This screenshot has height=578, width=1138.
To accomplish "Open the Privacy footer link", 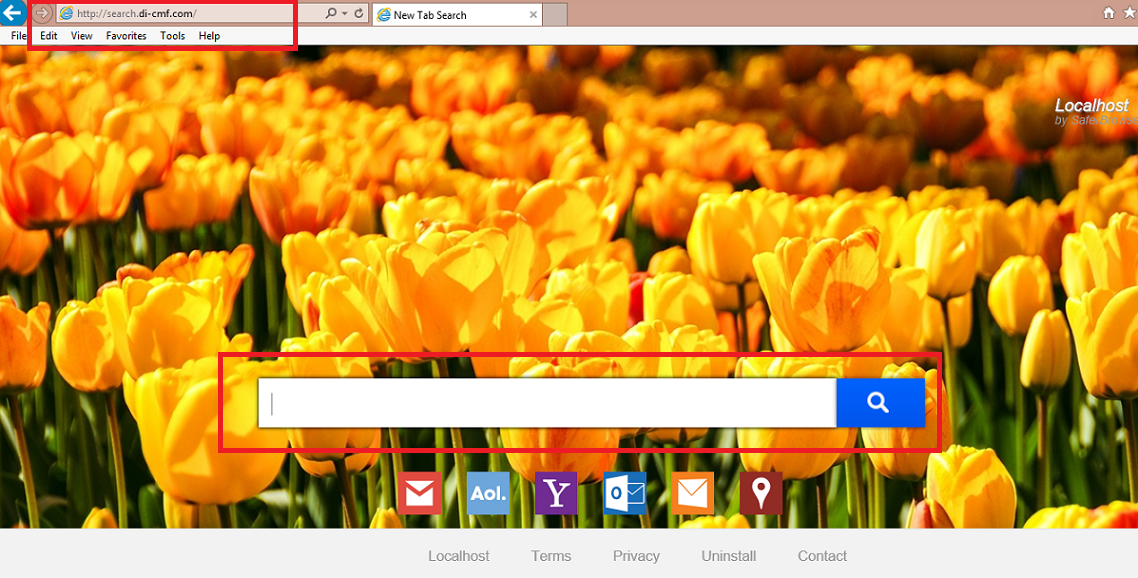I will [x=636, y=556].
